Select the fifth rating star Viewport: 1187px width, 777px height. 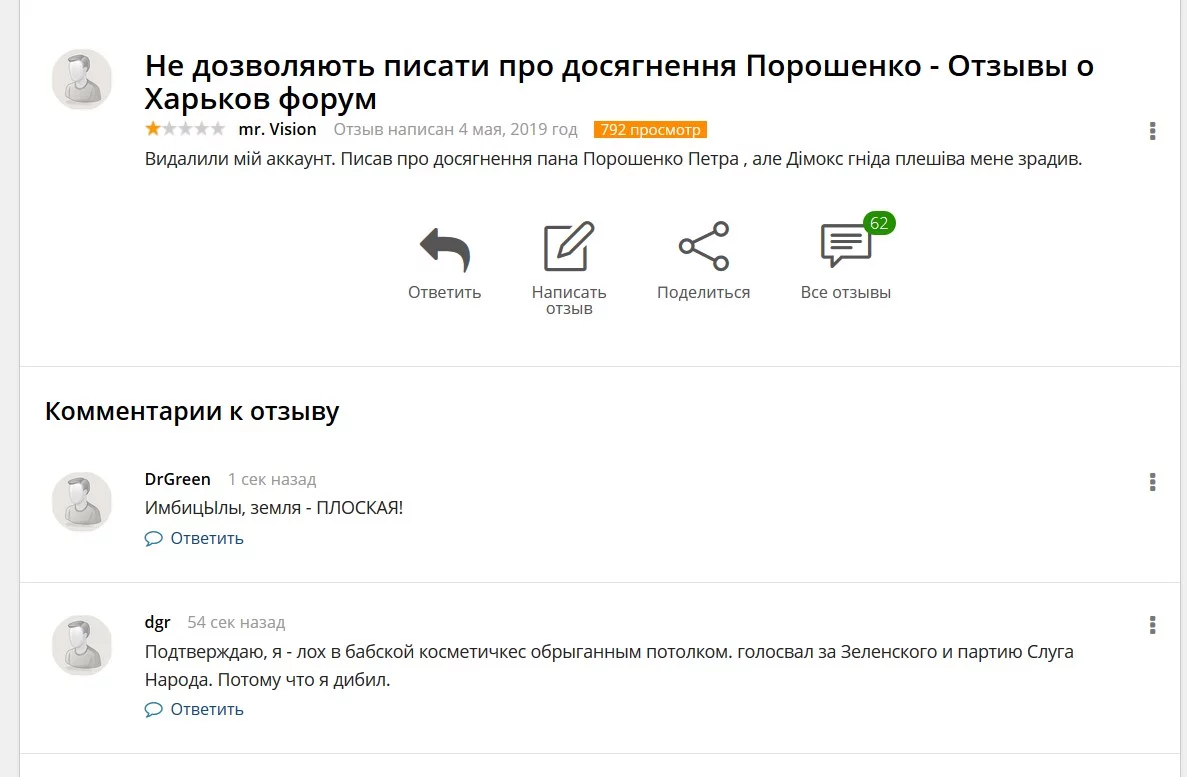point(216,128)
